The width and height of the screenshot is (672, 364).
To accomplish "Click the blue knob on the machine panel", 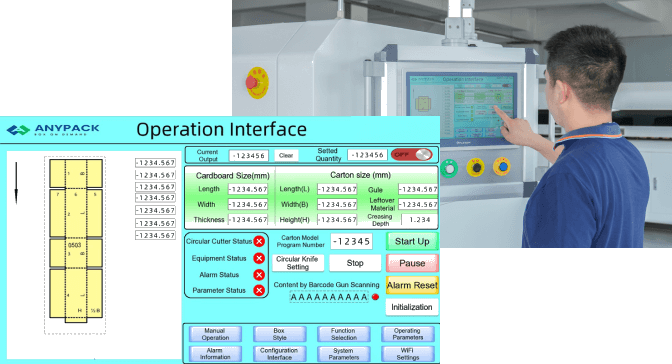I will [502, 166].
